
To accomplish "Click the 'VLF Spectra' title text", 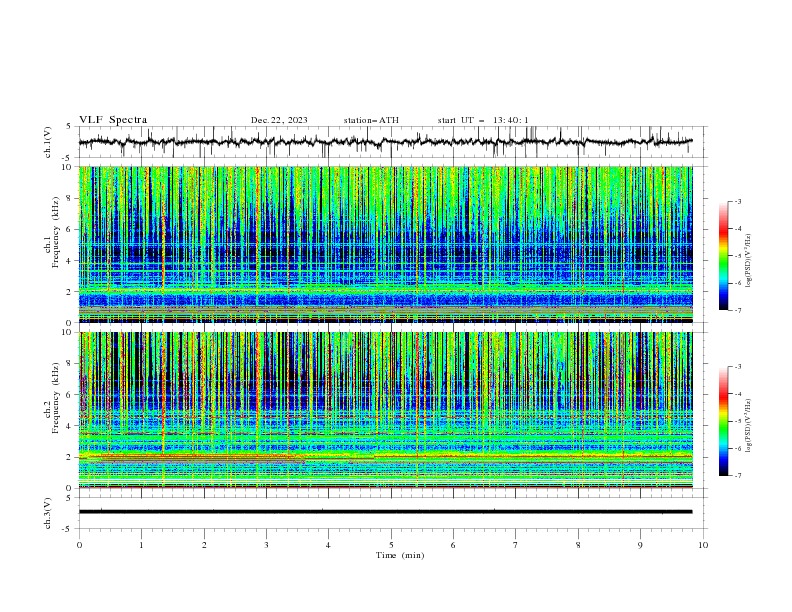I will 113,120.
